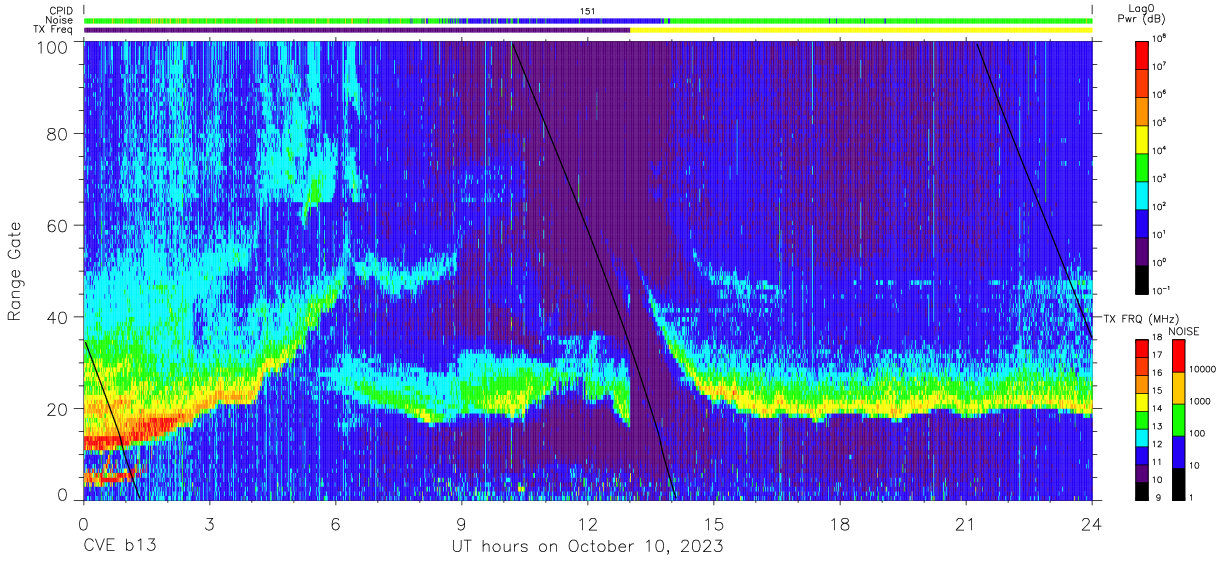Click y-axis tick label '20'
Viewport: 1228px width, 567px height.
click(x=57, y=409)
